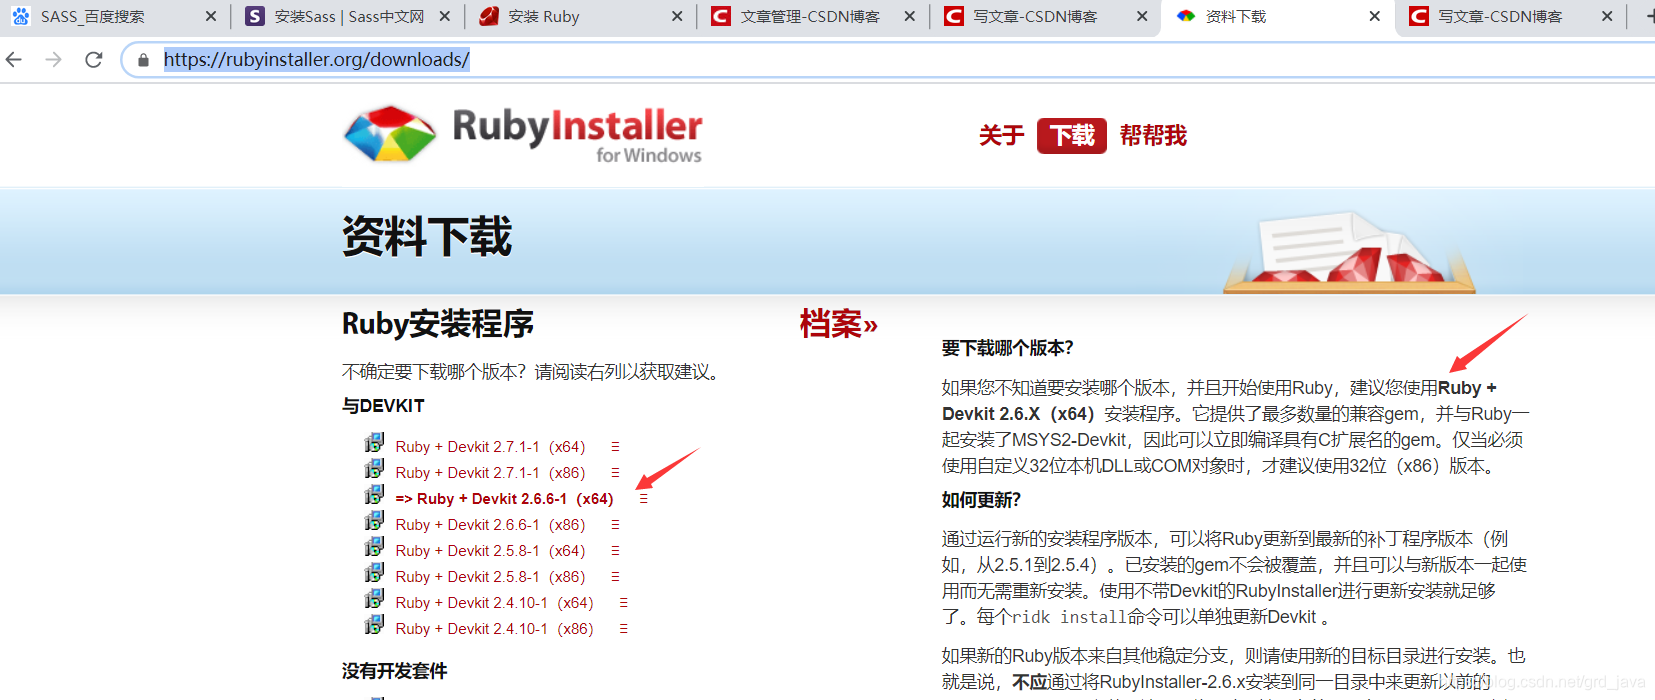Show checksum icon for Devkit 2.4.10-1 (x86)
The width and height of the screenshot is (1655, 700).
click(623, 629)
